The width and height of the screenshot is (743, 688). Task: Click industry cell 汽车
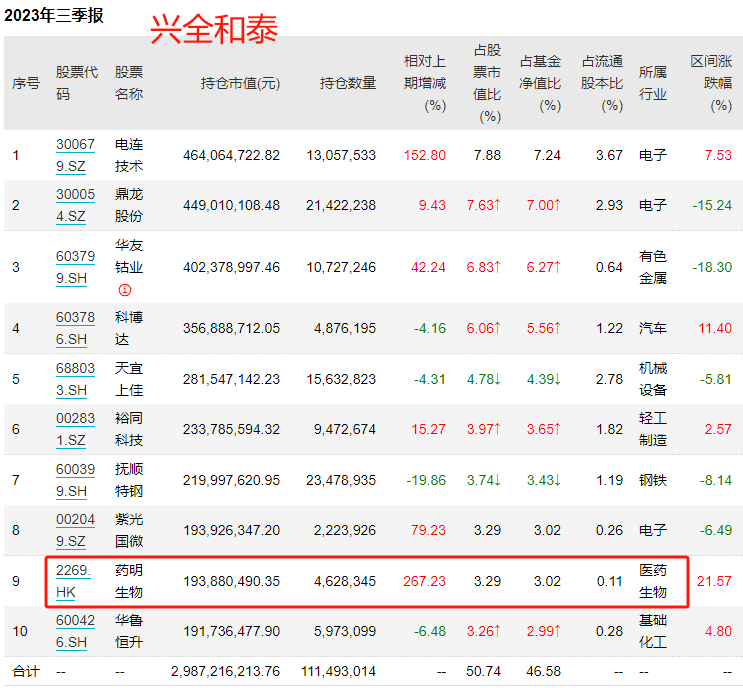pos(652,328)
